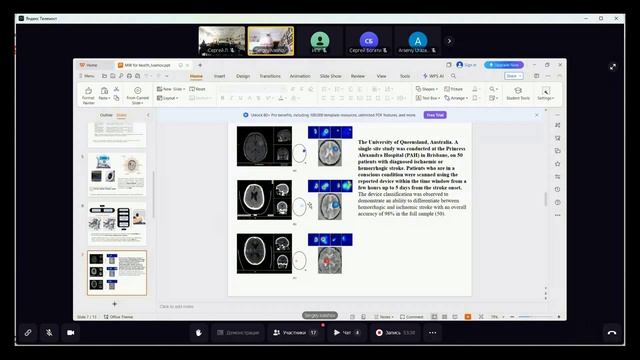Open the Slide Show ribbon tab
Image resolution: width=640 pixels, height=360 pixels.
pyautogui.click(x=330, y=76)
